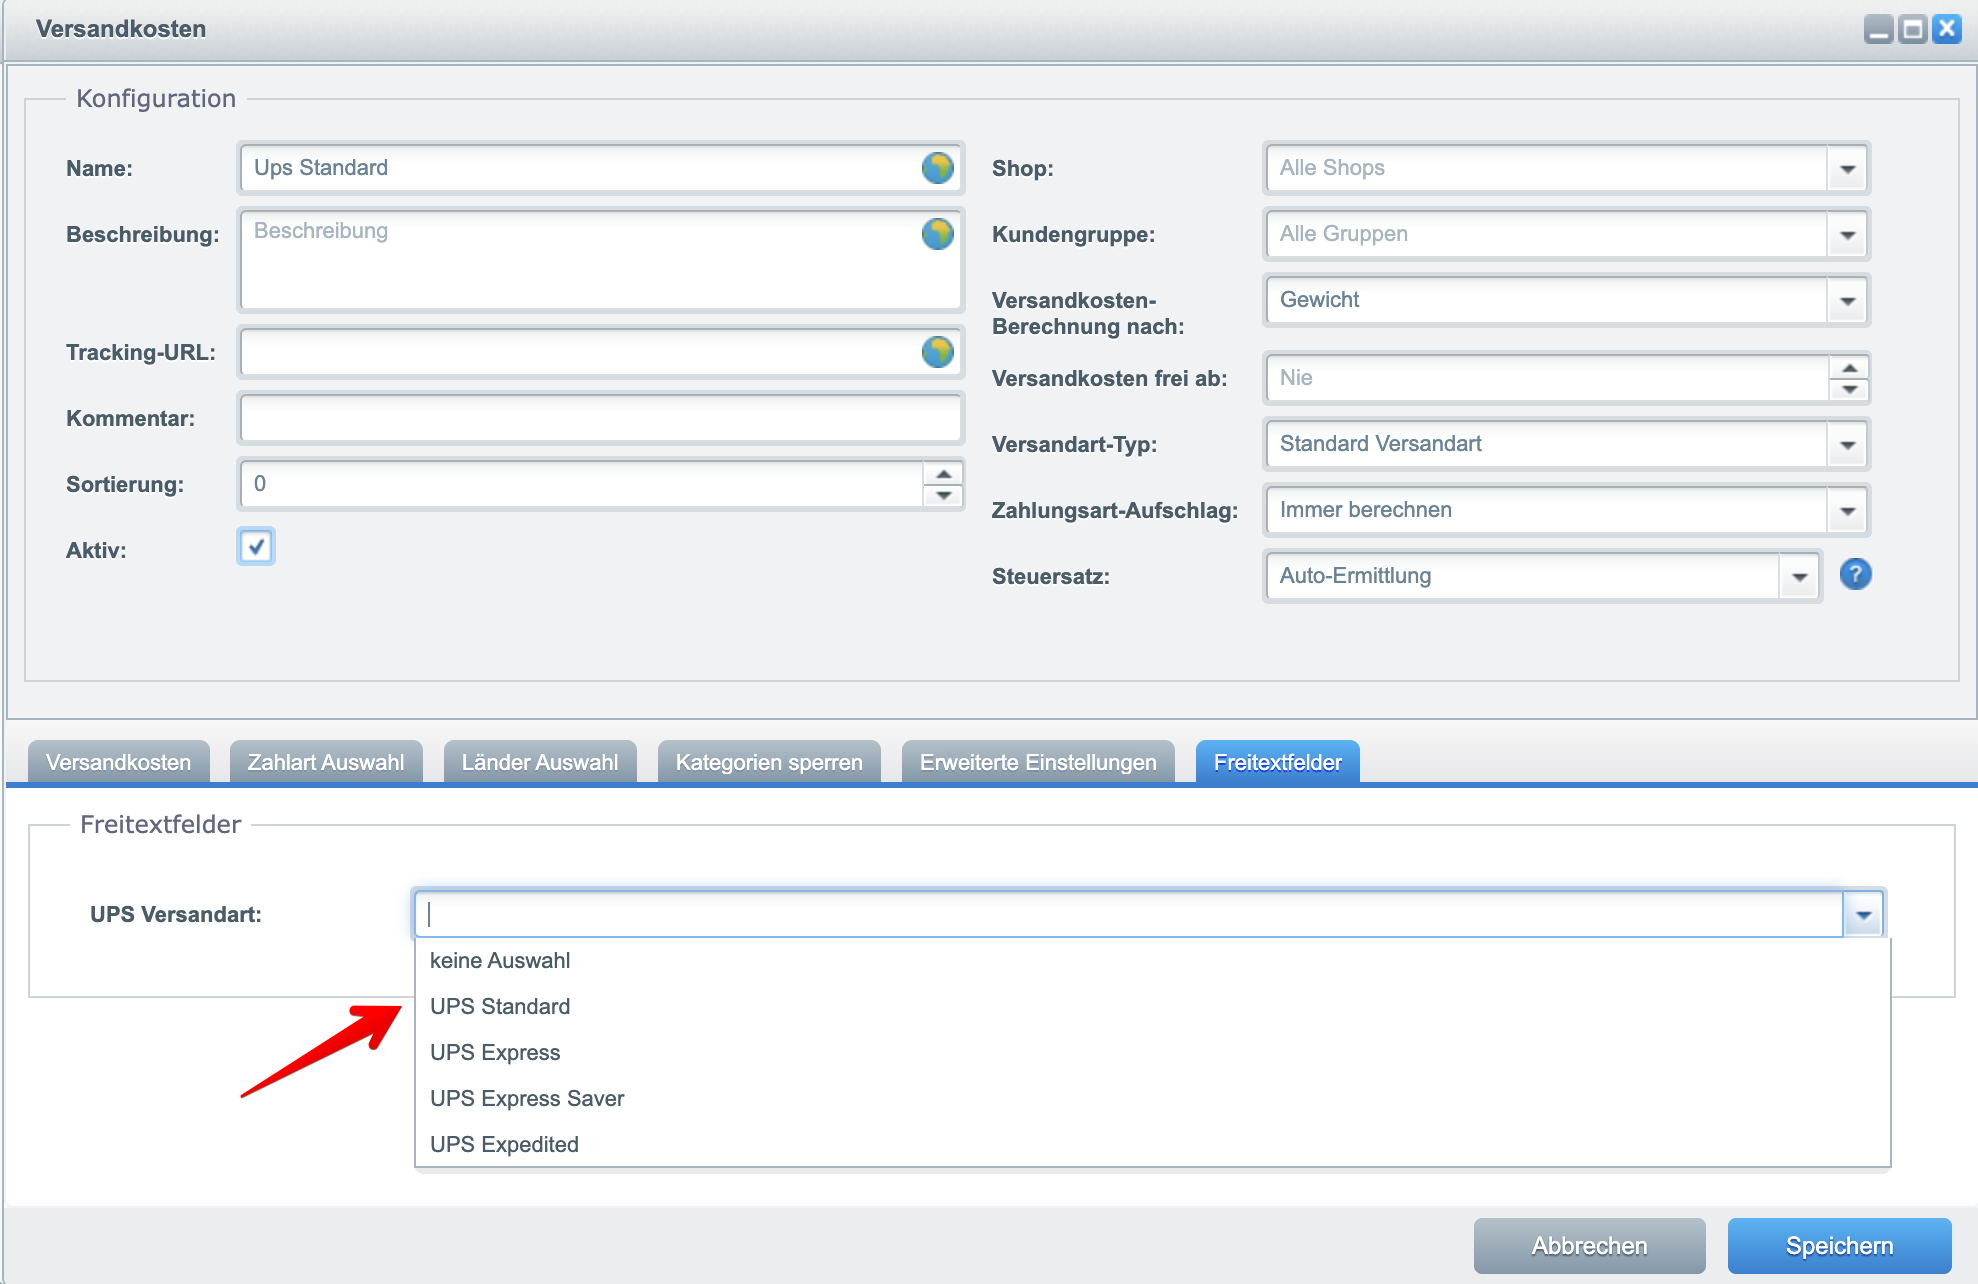Click the globe icon in the Tracking-URL field

(x=937, y=352)
